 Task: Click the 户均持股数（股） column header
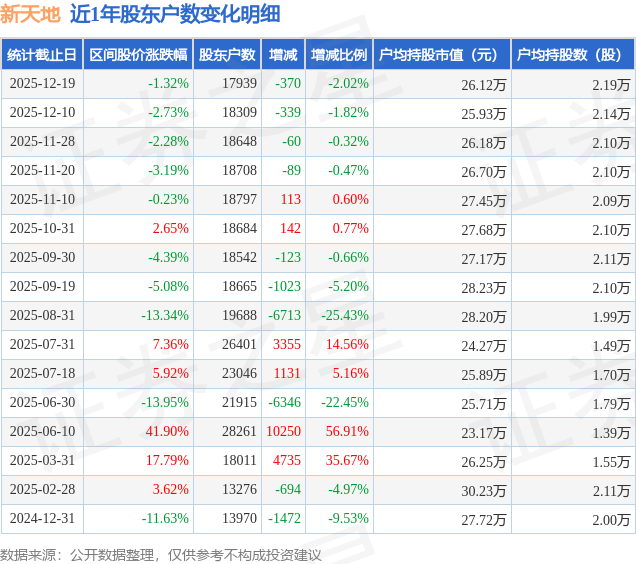point(573,55)
